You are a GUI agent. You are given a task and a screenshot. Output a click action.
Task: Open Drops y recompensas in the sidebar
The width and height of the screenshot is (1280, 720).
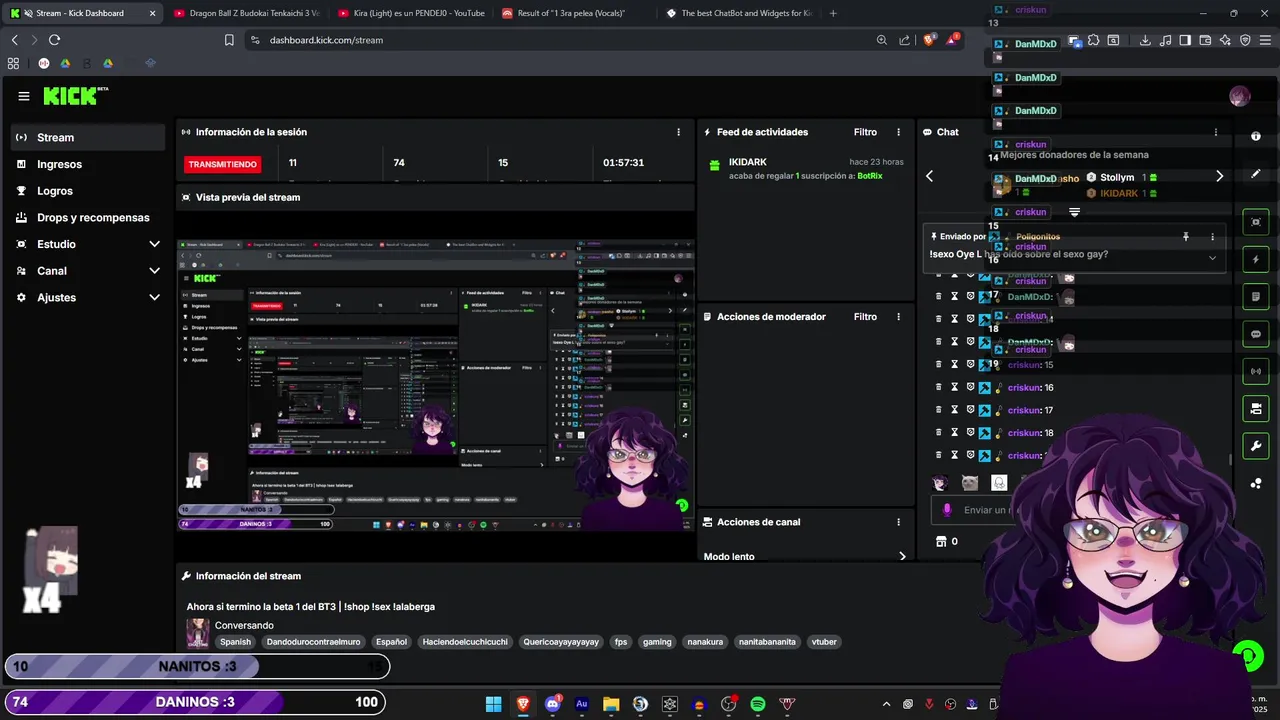pyautogui.click(x=88, y=217)
